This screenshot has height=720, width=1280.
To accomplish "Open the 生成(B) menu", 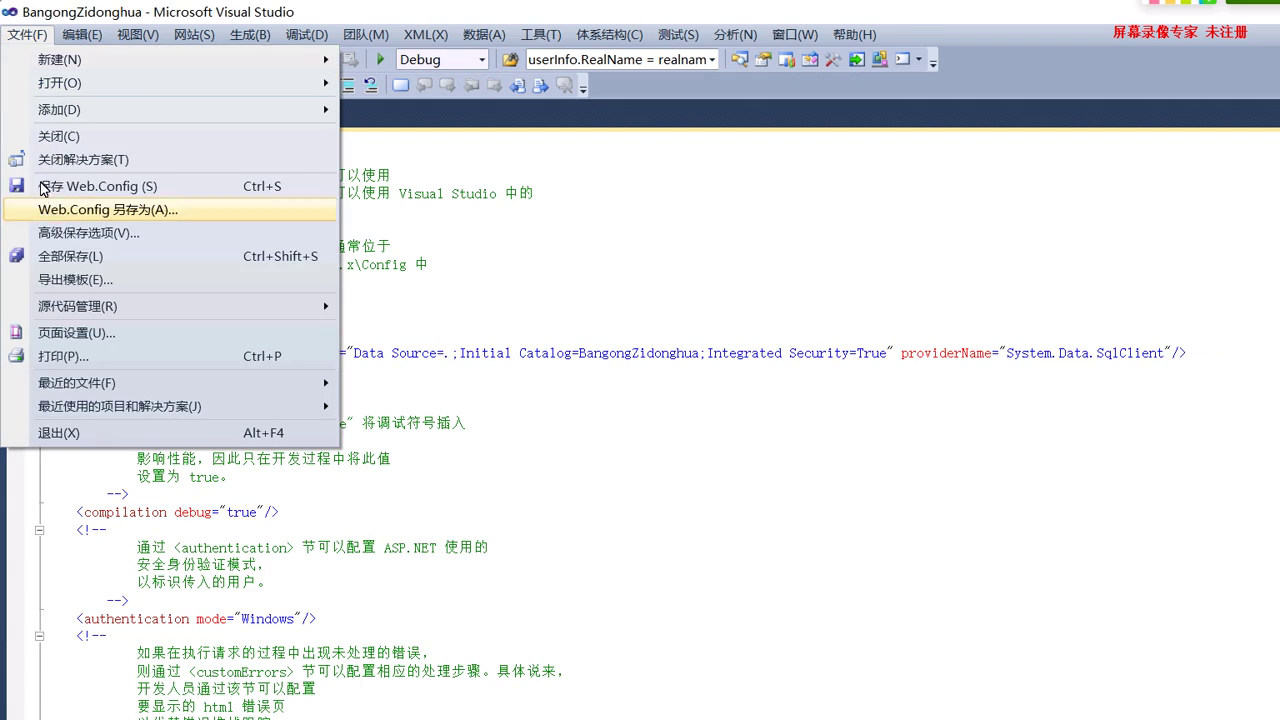I will tap(250, 34).
